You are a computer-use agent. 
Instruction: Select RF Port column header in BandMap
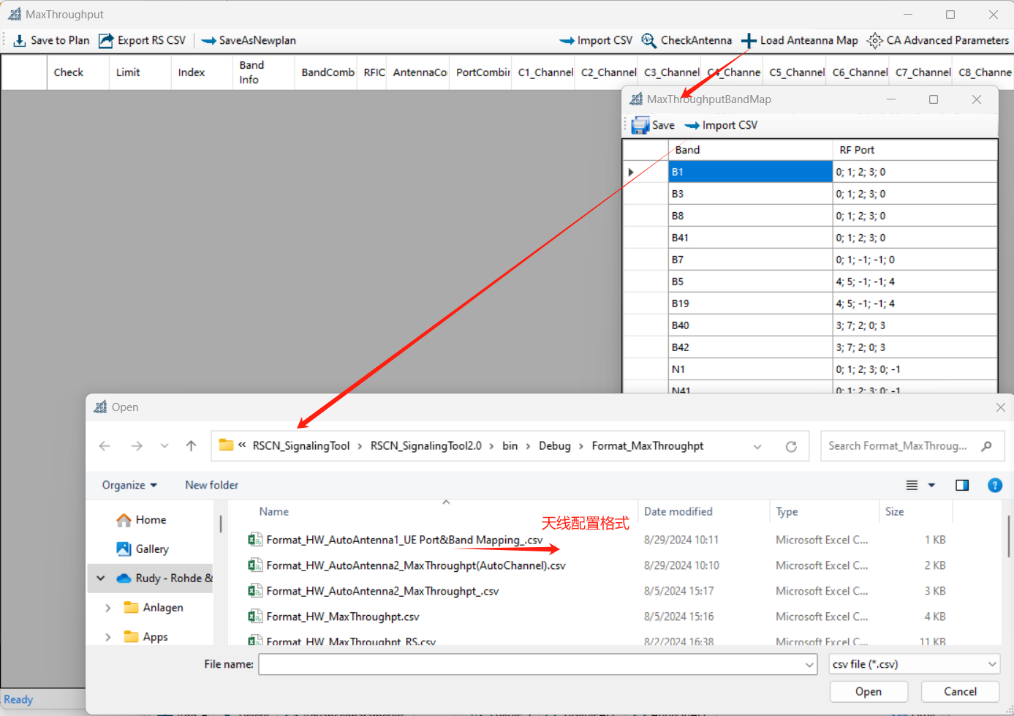coord(914,149)
